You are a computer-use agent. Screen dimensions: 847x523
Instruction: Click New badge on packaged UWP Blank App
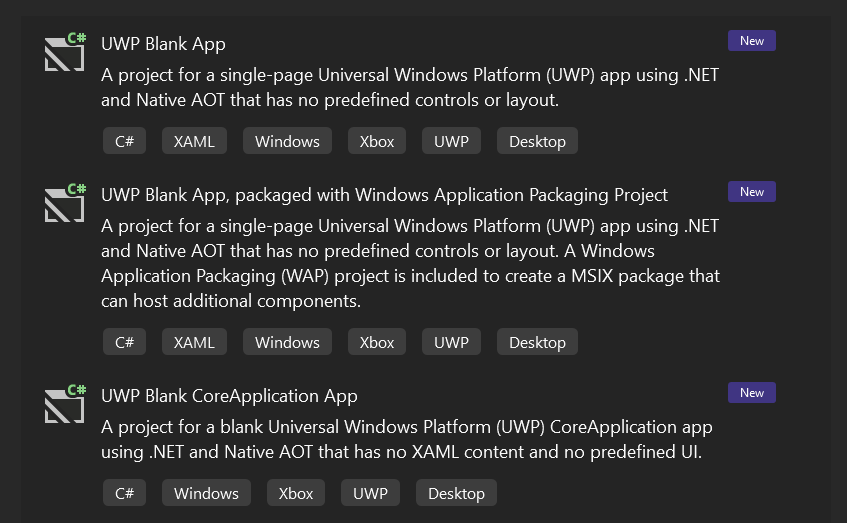pyautogui.click(x=752, y=192)
